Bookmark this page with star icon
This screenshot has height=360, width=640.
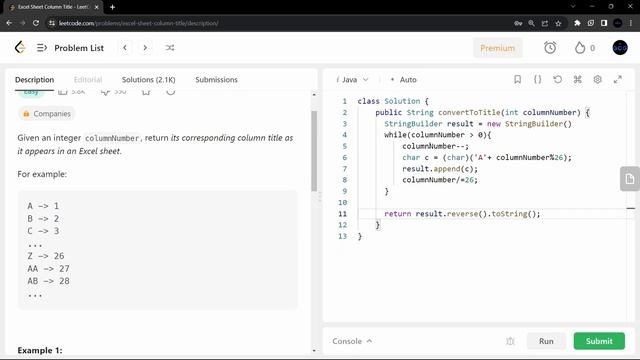click(558, 23)
